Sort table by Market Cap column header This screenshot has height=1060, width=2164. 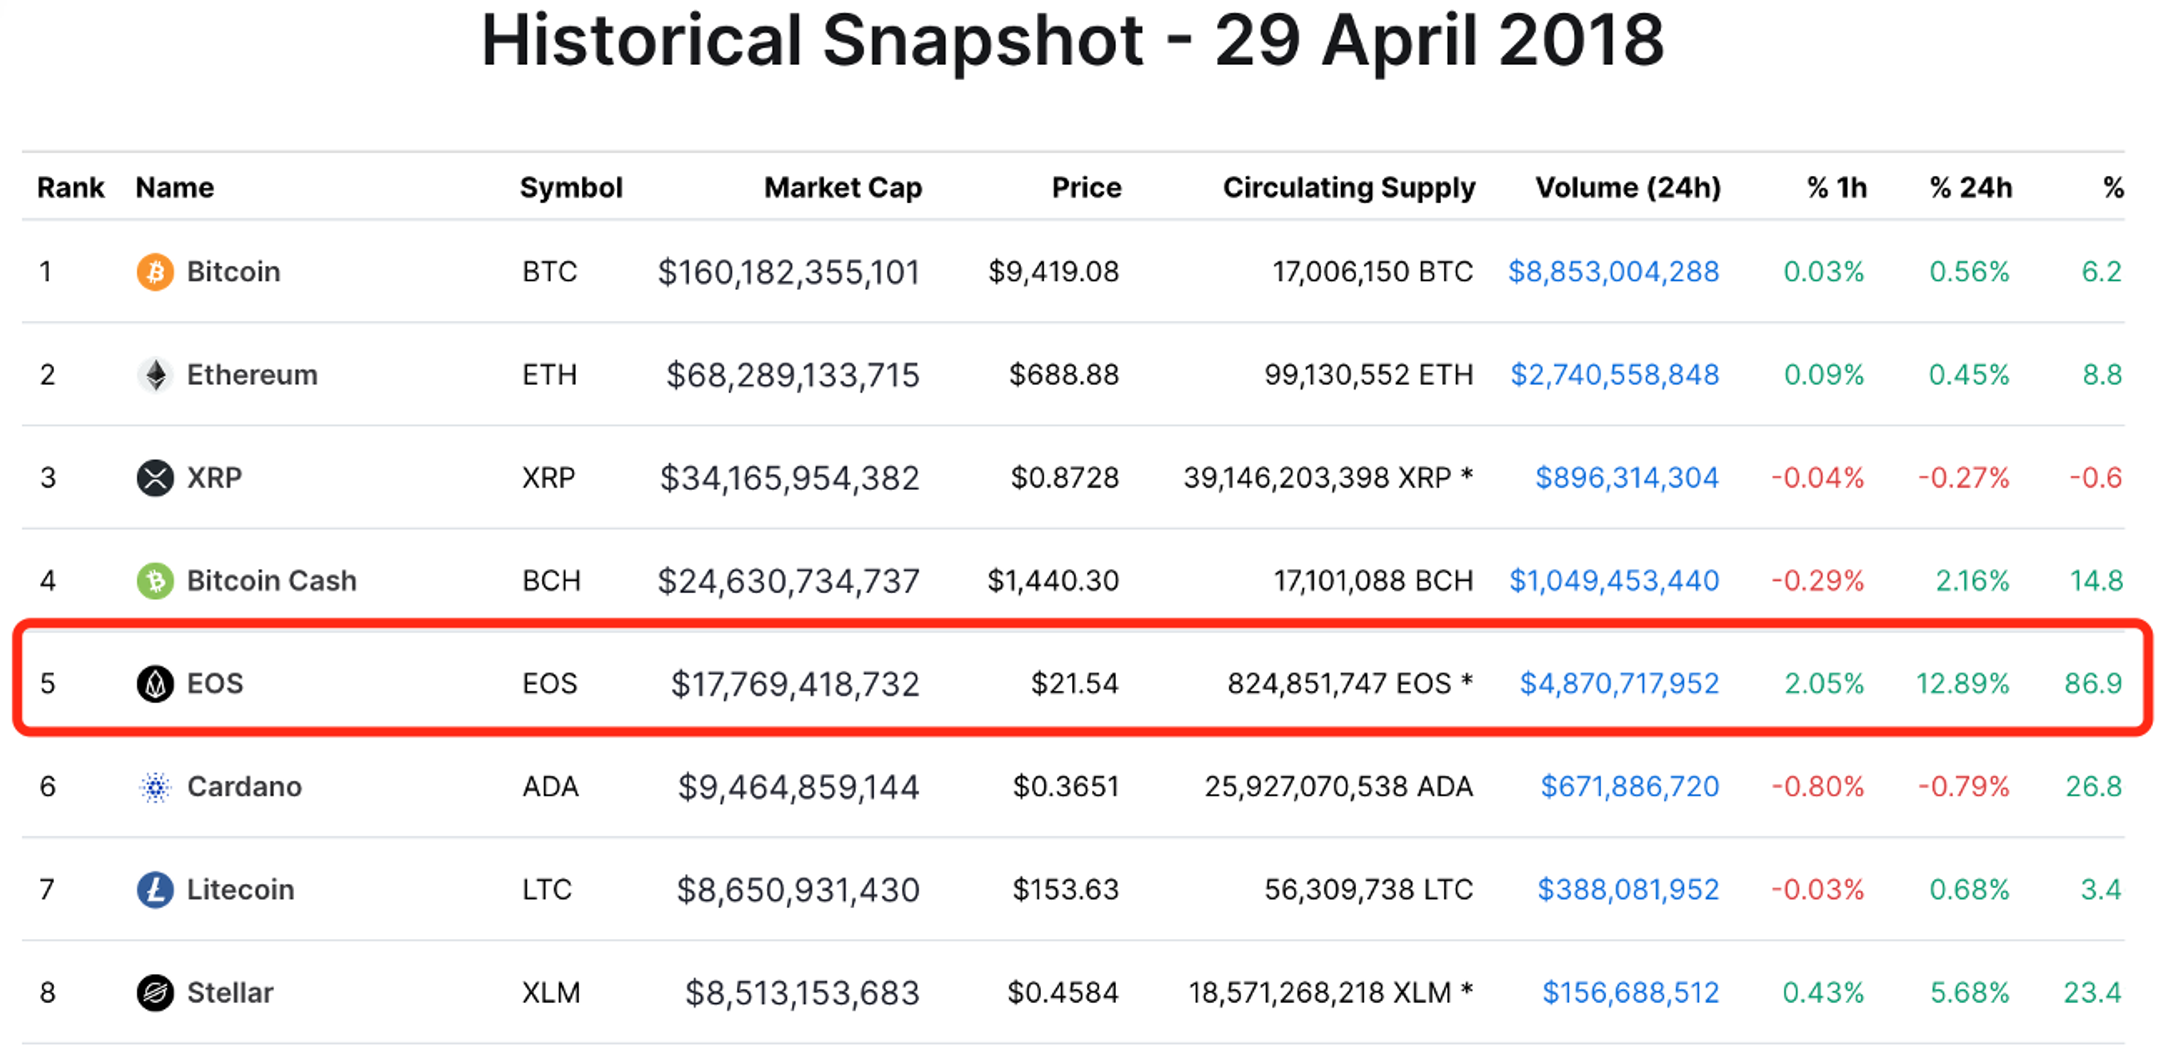(x=842, y=187)
